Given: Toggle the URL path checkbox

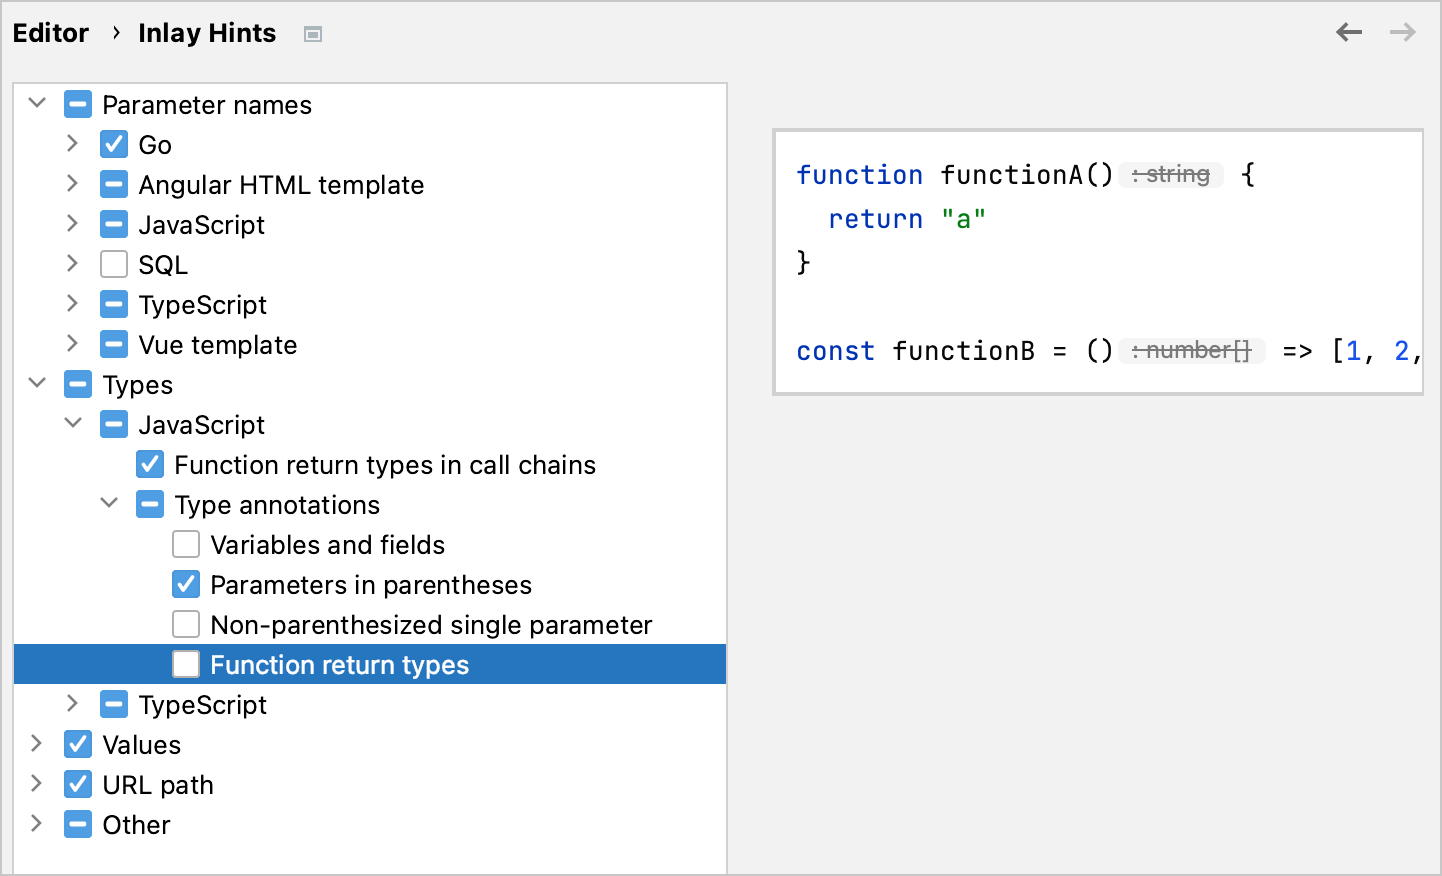Looking at the screenshot, I should pos(77,784).
